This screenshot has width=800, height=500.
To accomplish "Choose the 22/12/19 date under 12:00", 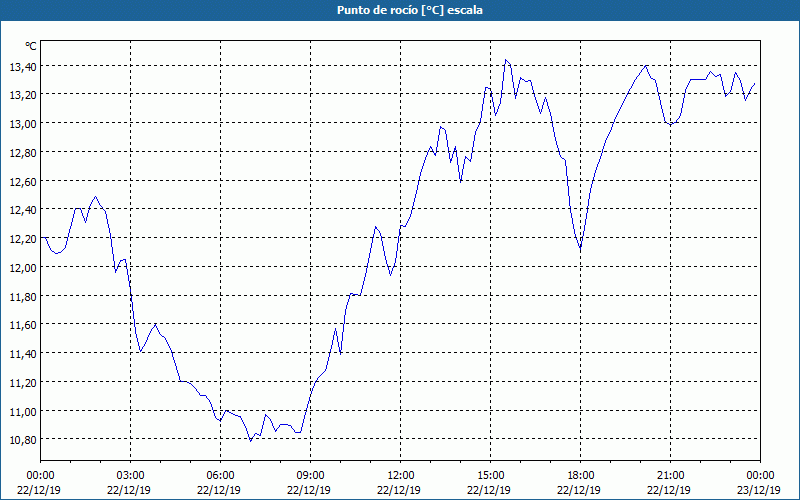I will [399, 490].
